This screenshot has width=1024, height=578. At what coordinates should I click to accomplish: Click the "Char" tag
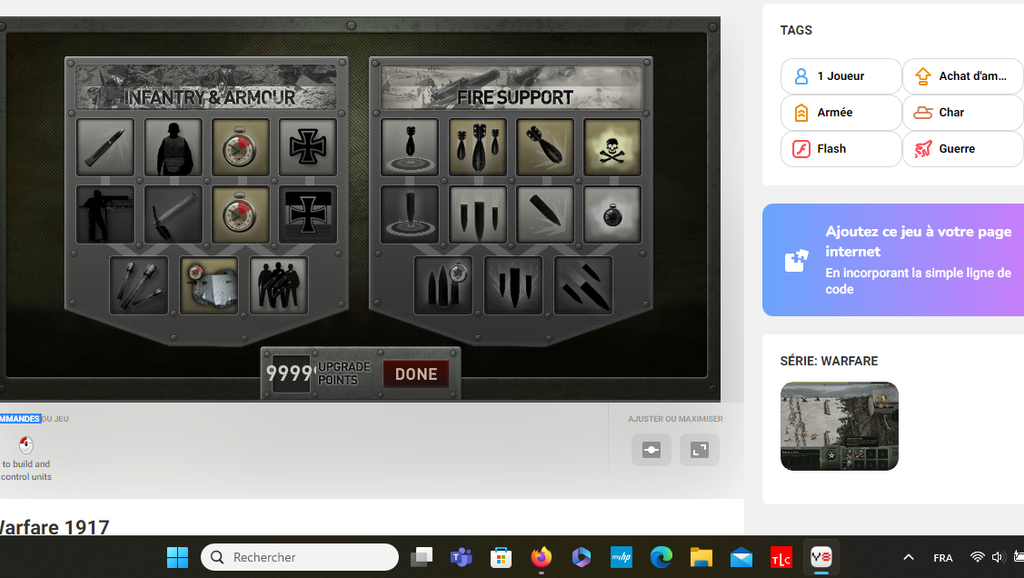coord(962,112)
